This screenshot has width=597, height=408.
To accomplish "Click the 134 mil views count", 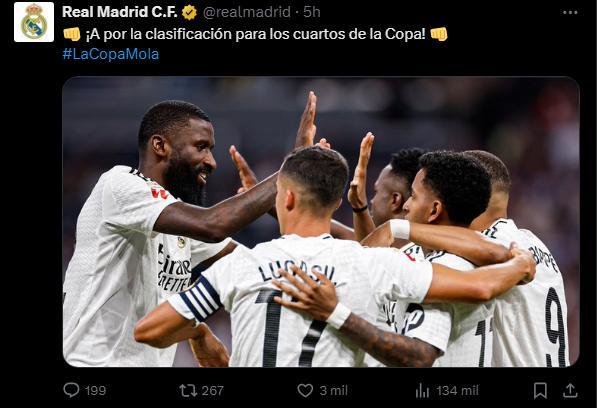I will pyautogui.click(x=457, y=391).
